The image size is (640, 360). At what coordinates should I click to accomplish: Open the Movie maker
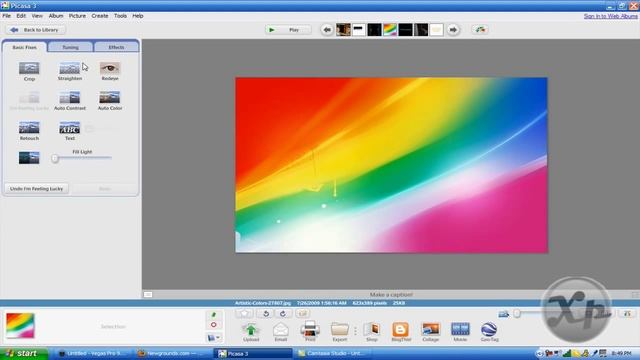click(x=460, y=331)
